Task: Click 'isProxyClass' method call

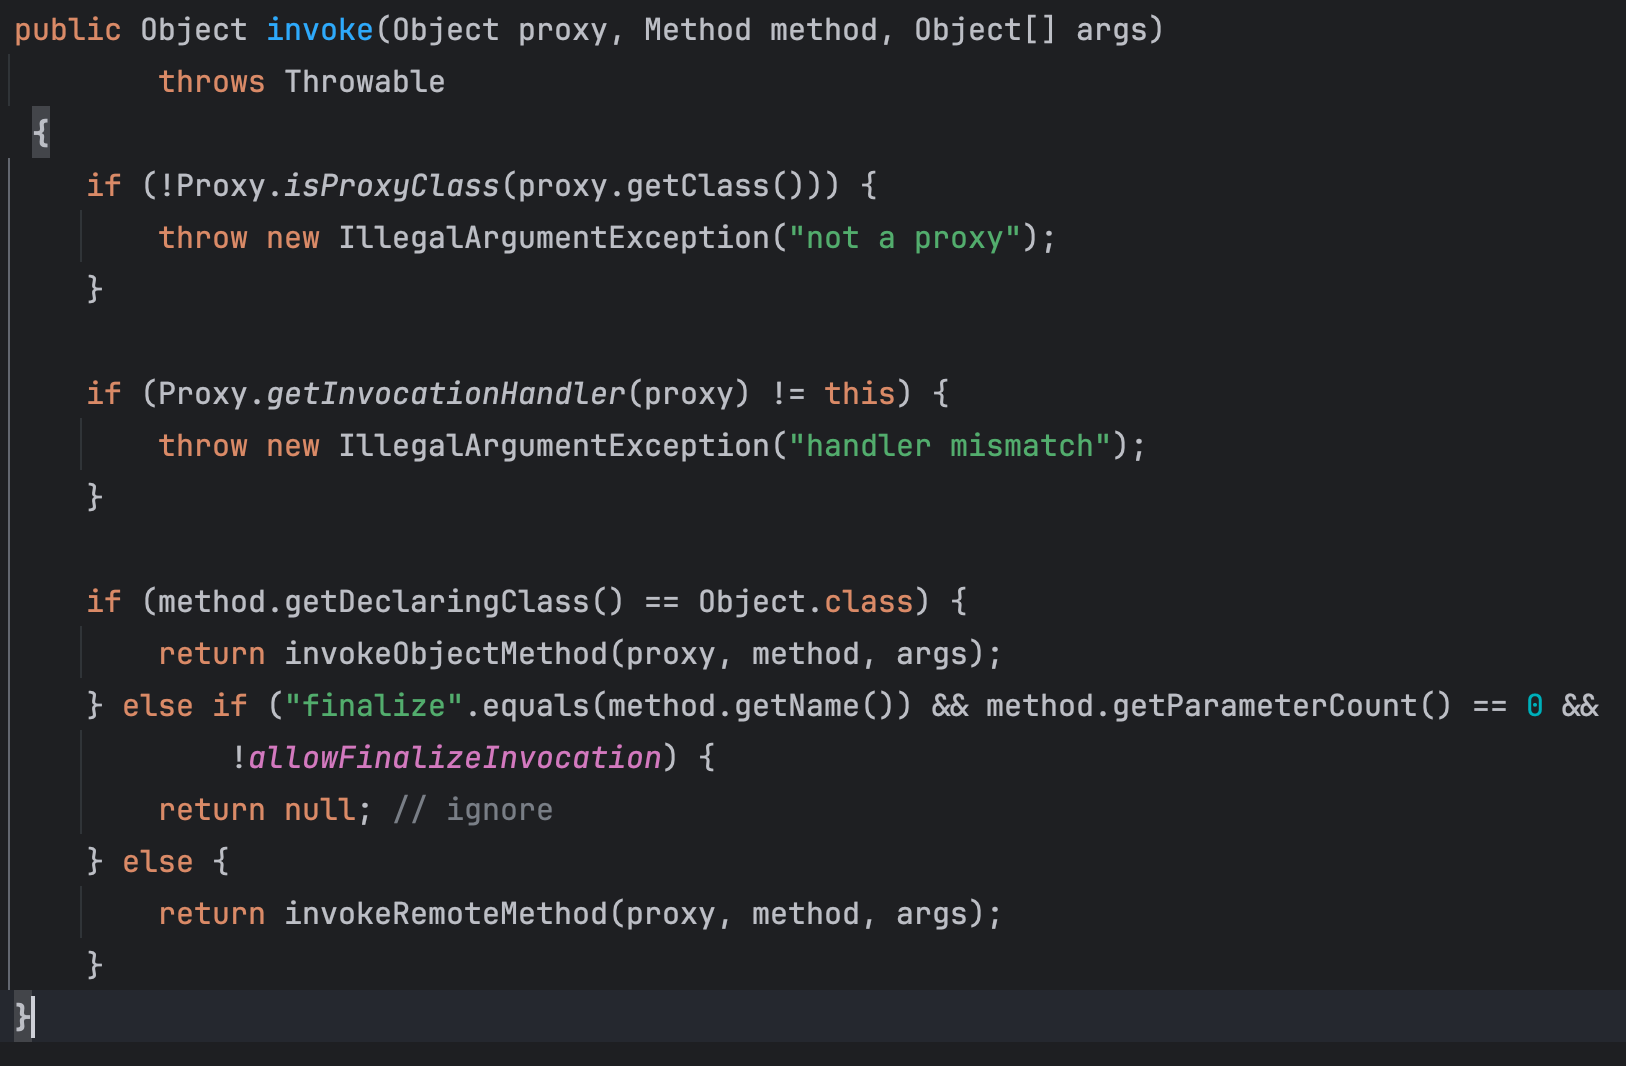Action: click(392, 186)
